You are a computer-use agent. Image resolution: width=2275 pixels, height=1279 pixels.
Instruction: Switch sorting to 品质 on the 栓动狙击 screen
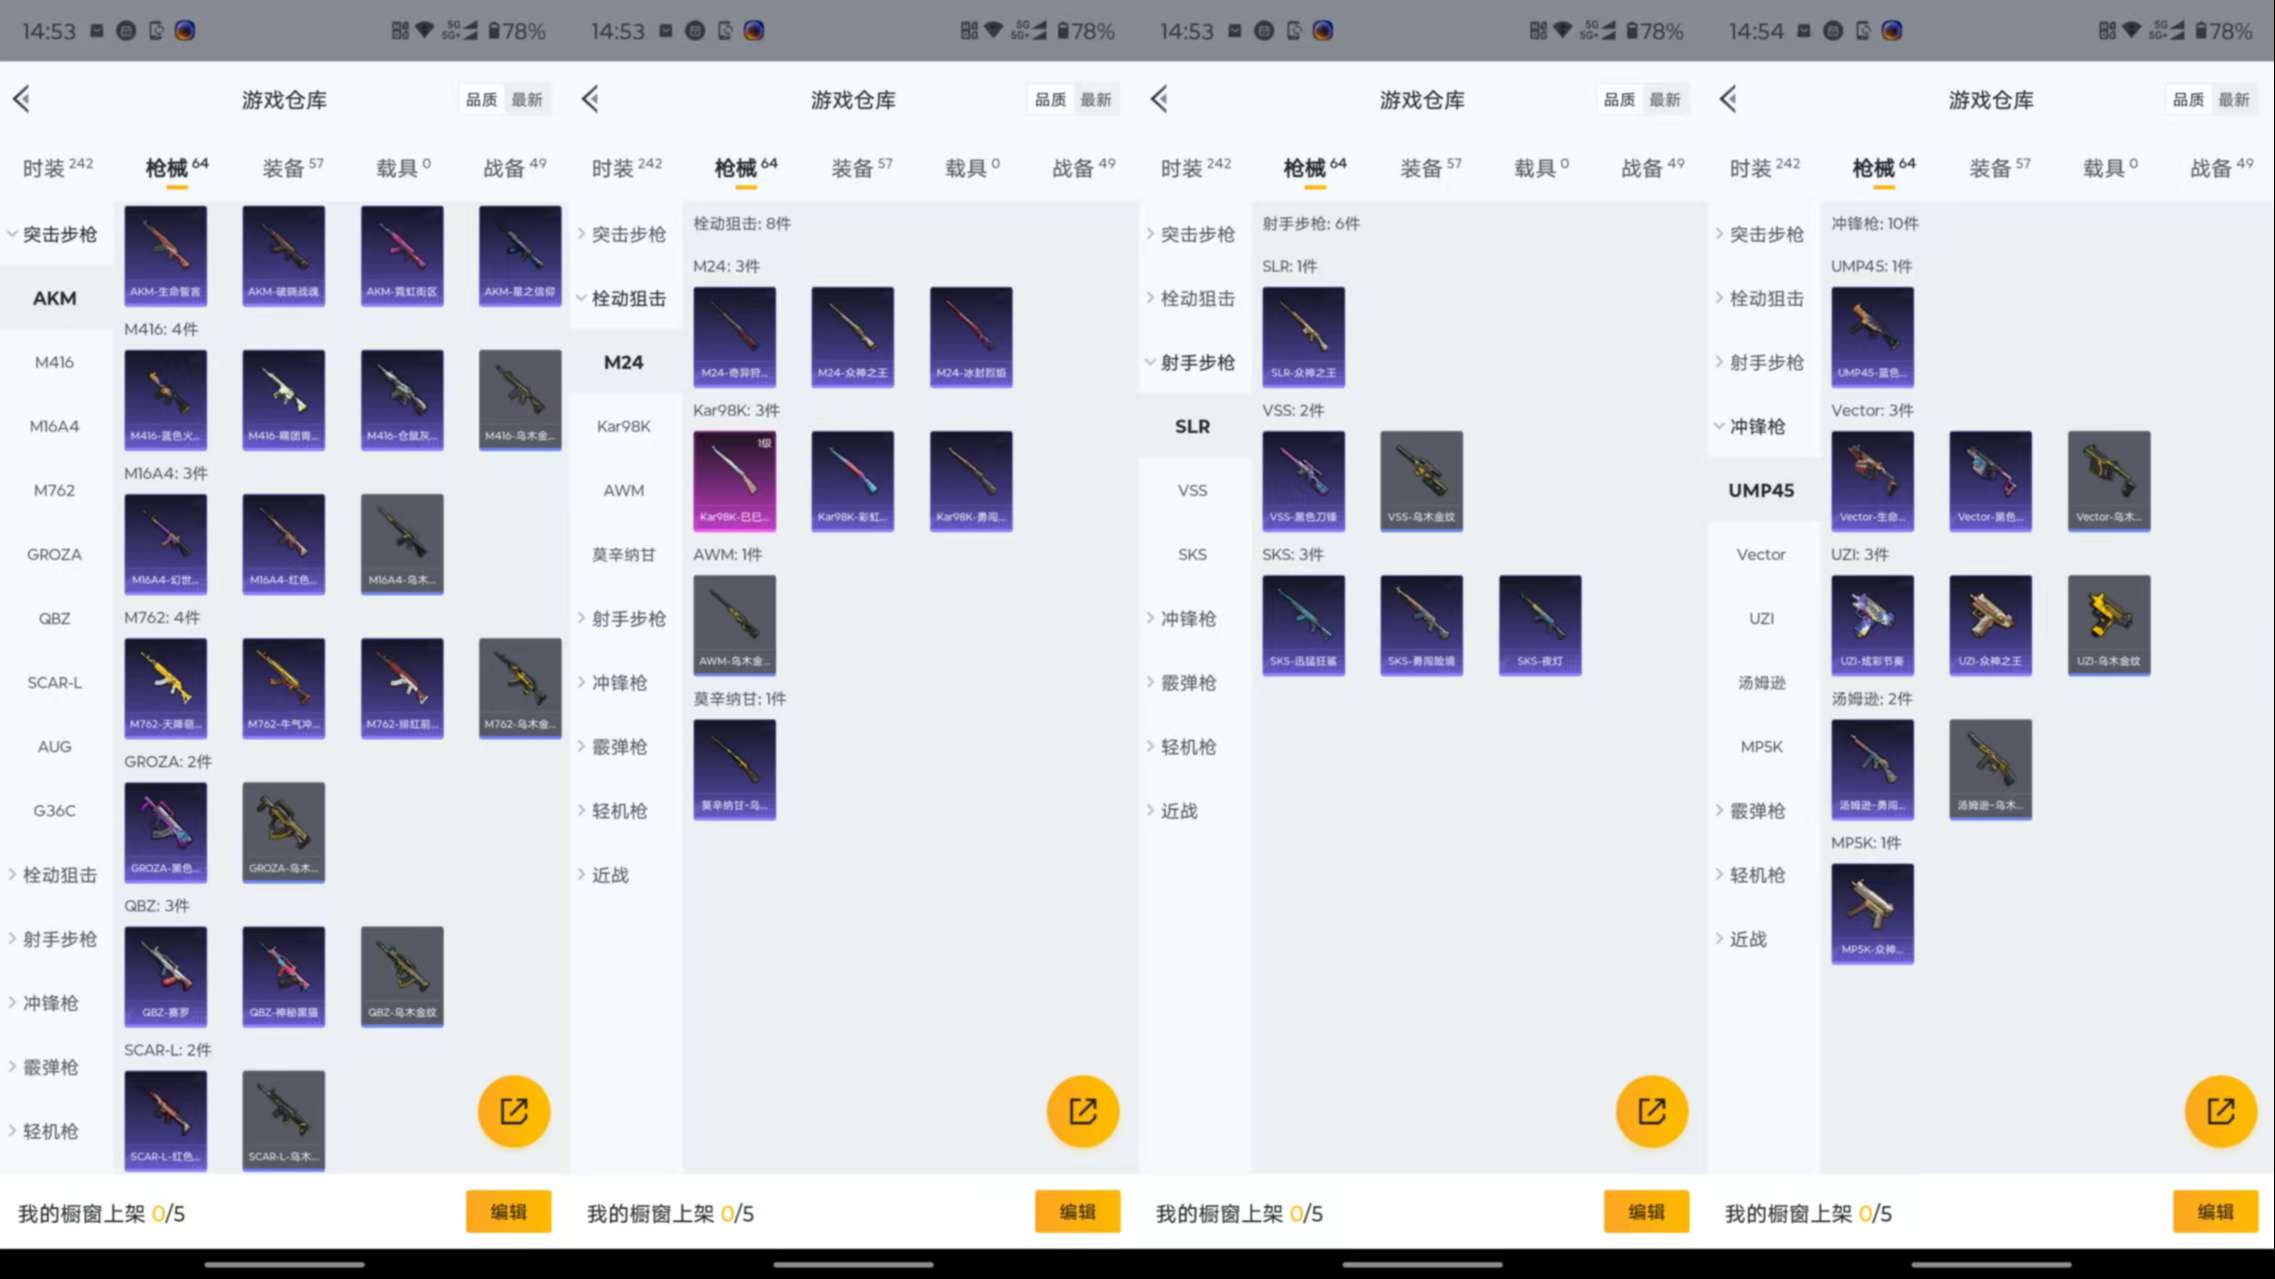point(1049,99)
